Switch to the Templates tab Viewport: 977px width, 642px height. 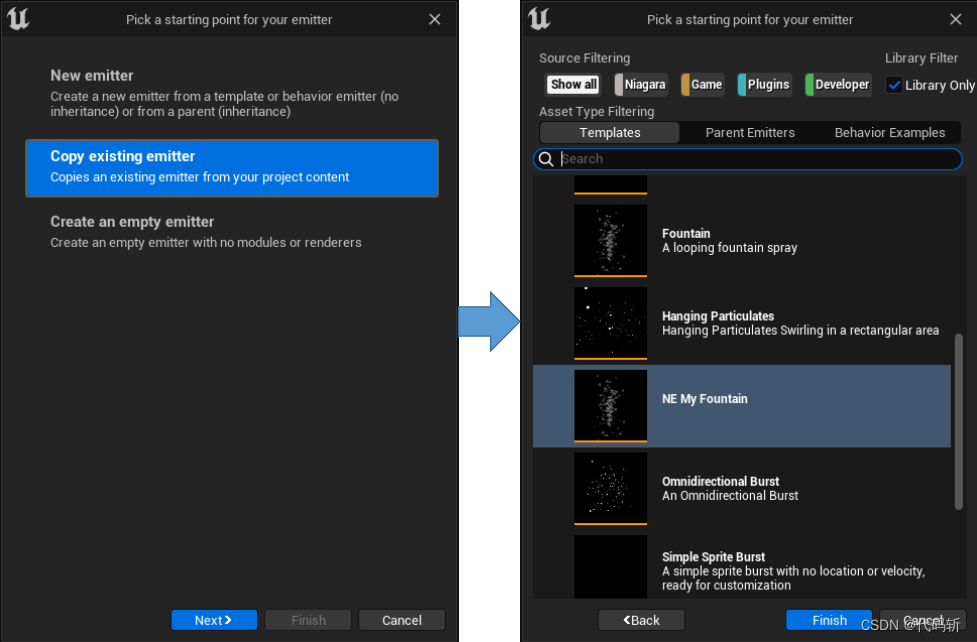pos(609,133)
